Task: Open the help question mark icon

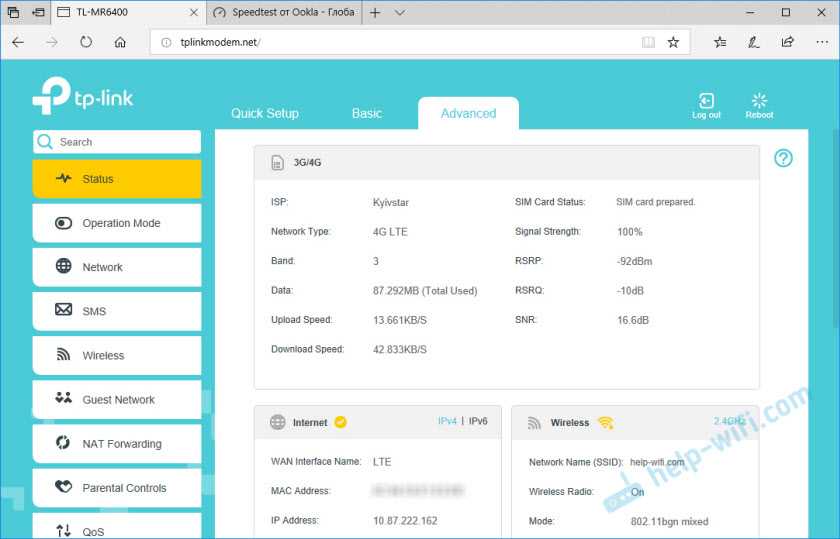Action: pyautogui.click(x=784, y=158)
